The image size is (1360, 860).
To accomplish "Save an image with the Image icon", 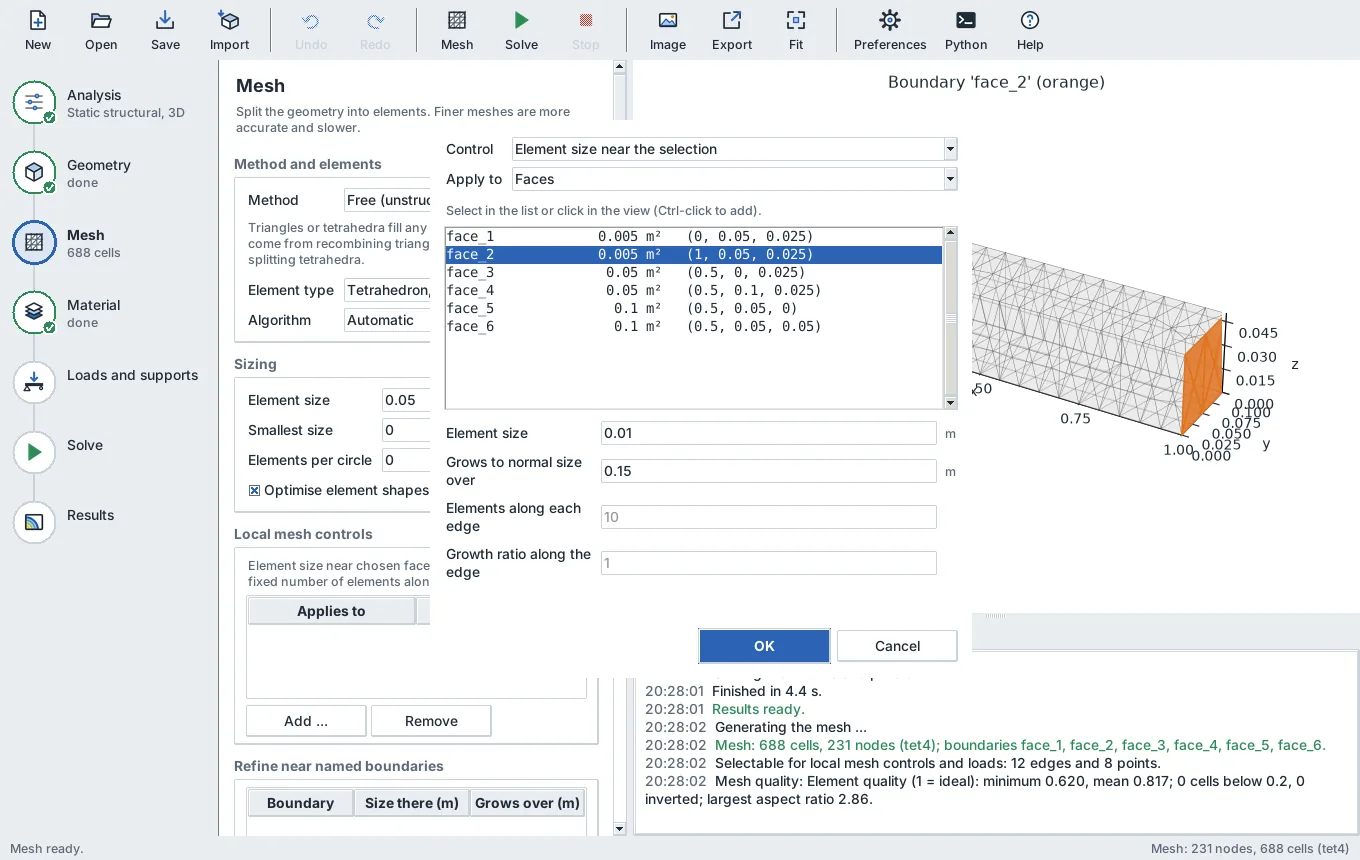I will pos(668,30).
